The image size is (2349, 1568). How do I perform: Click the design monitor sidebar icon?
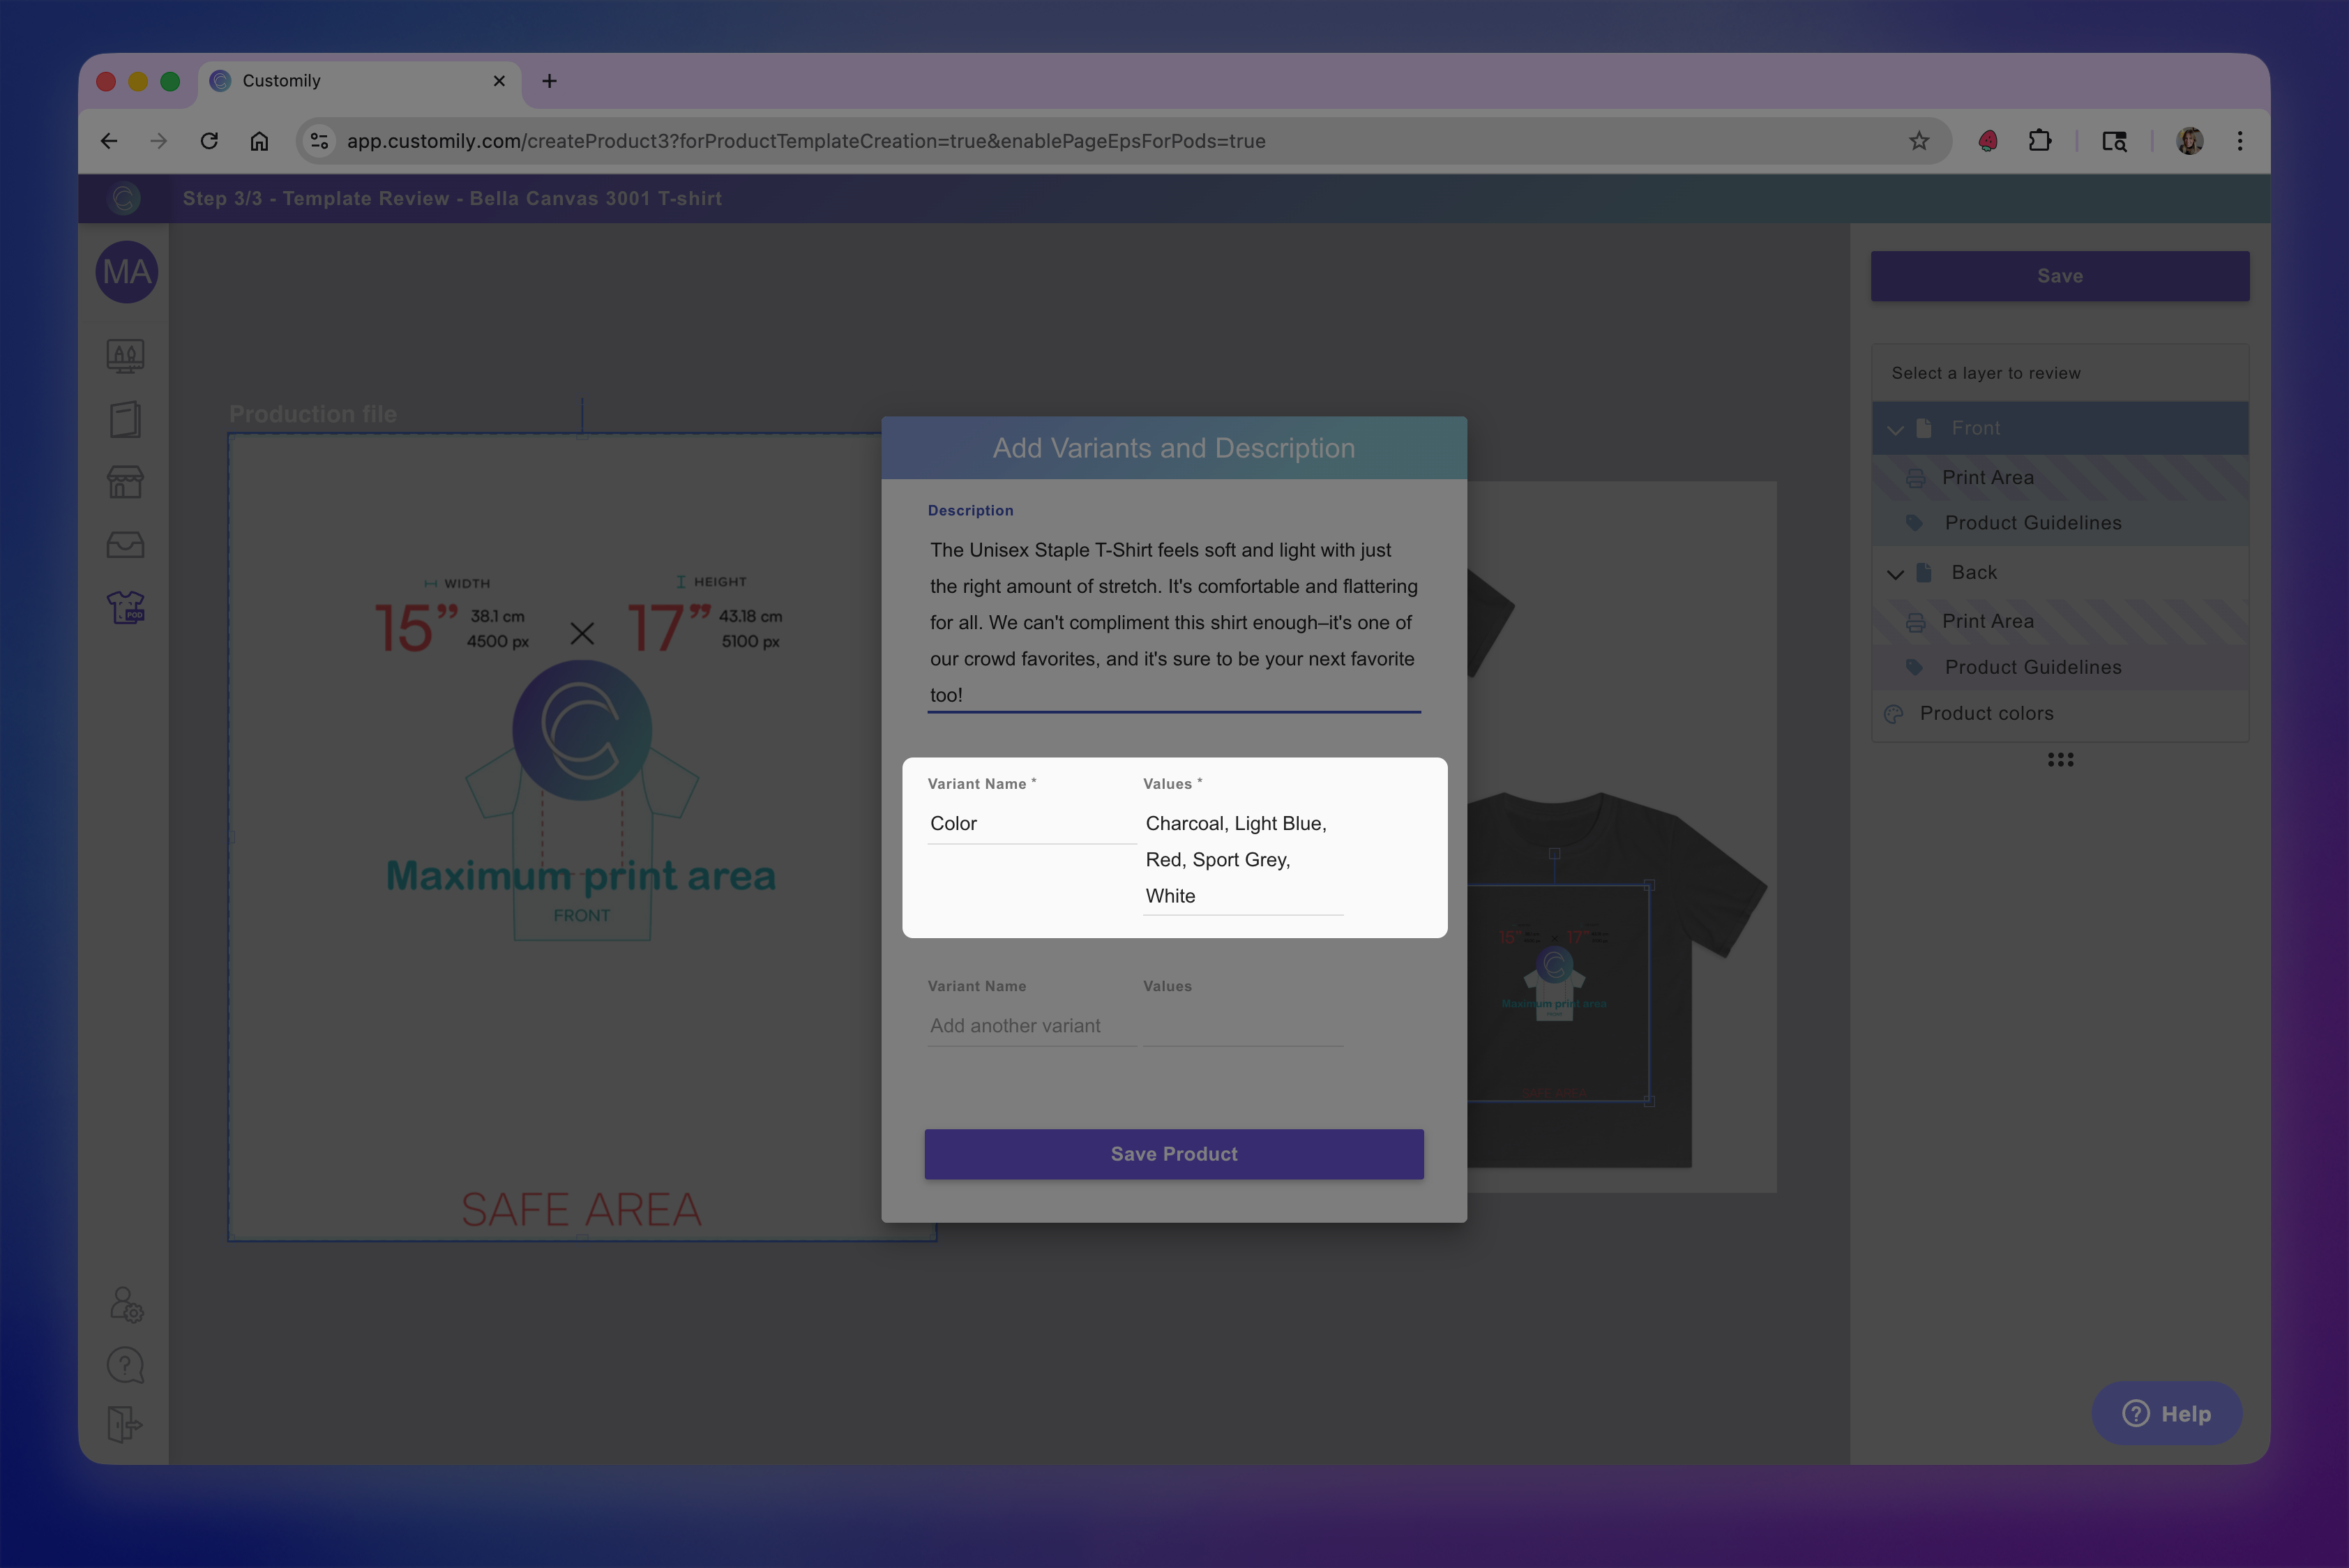point(126,356)
